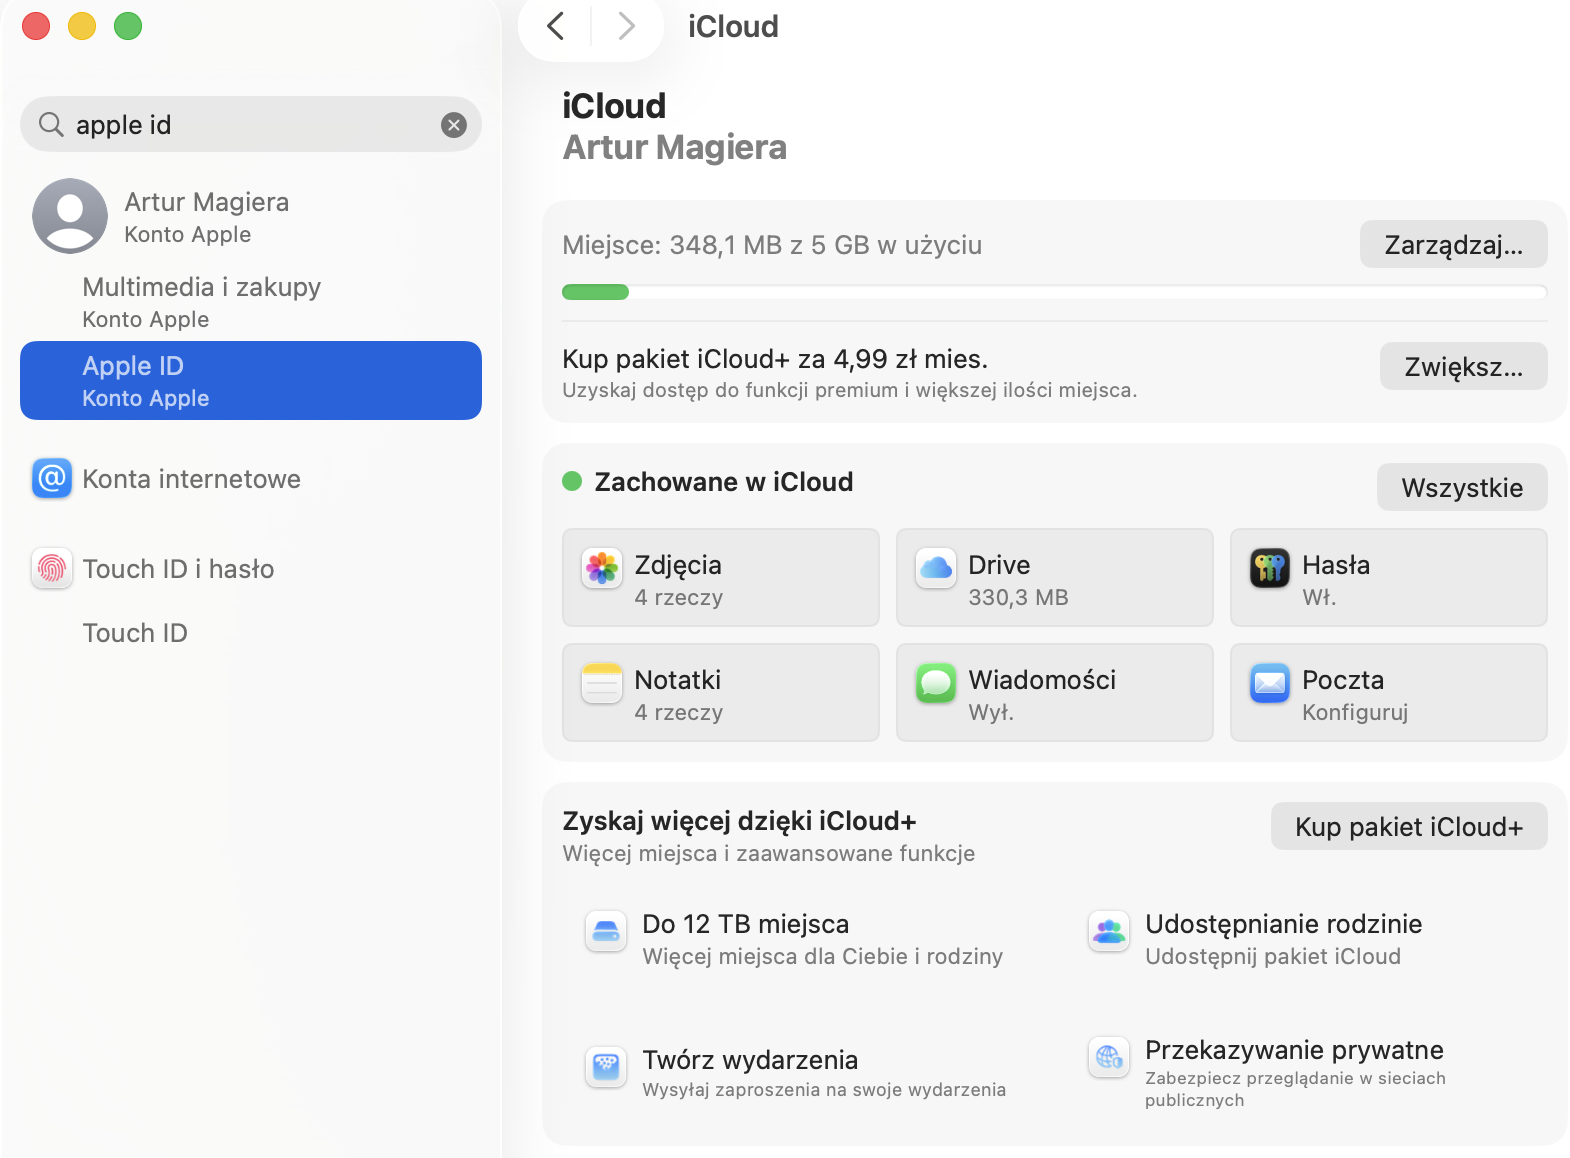Select Multimedia i zakupy sidebar item

[251, 302]
